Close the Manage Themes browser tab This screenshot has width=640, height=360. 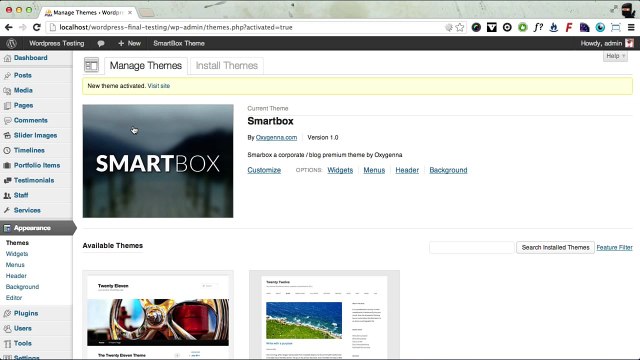coord(130,13)
